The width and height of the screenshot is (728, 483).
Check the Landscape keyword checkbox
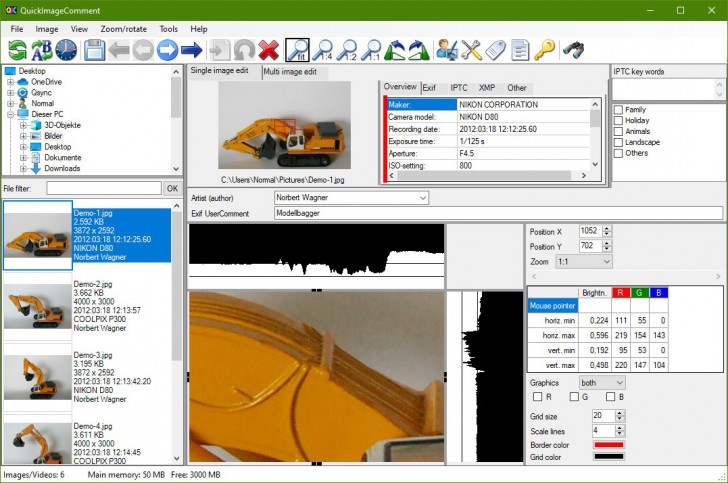click(x=618, y=142)
